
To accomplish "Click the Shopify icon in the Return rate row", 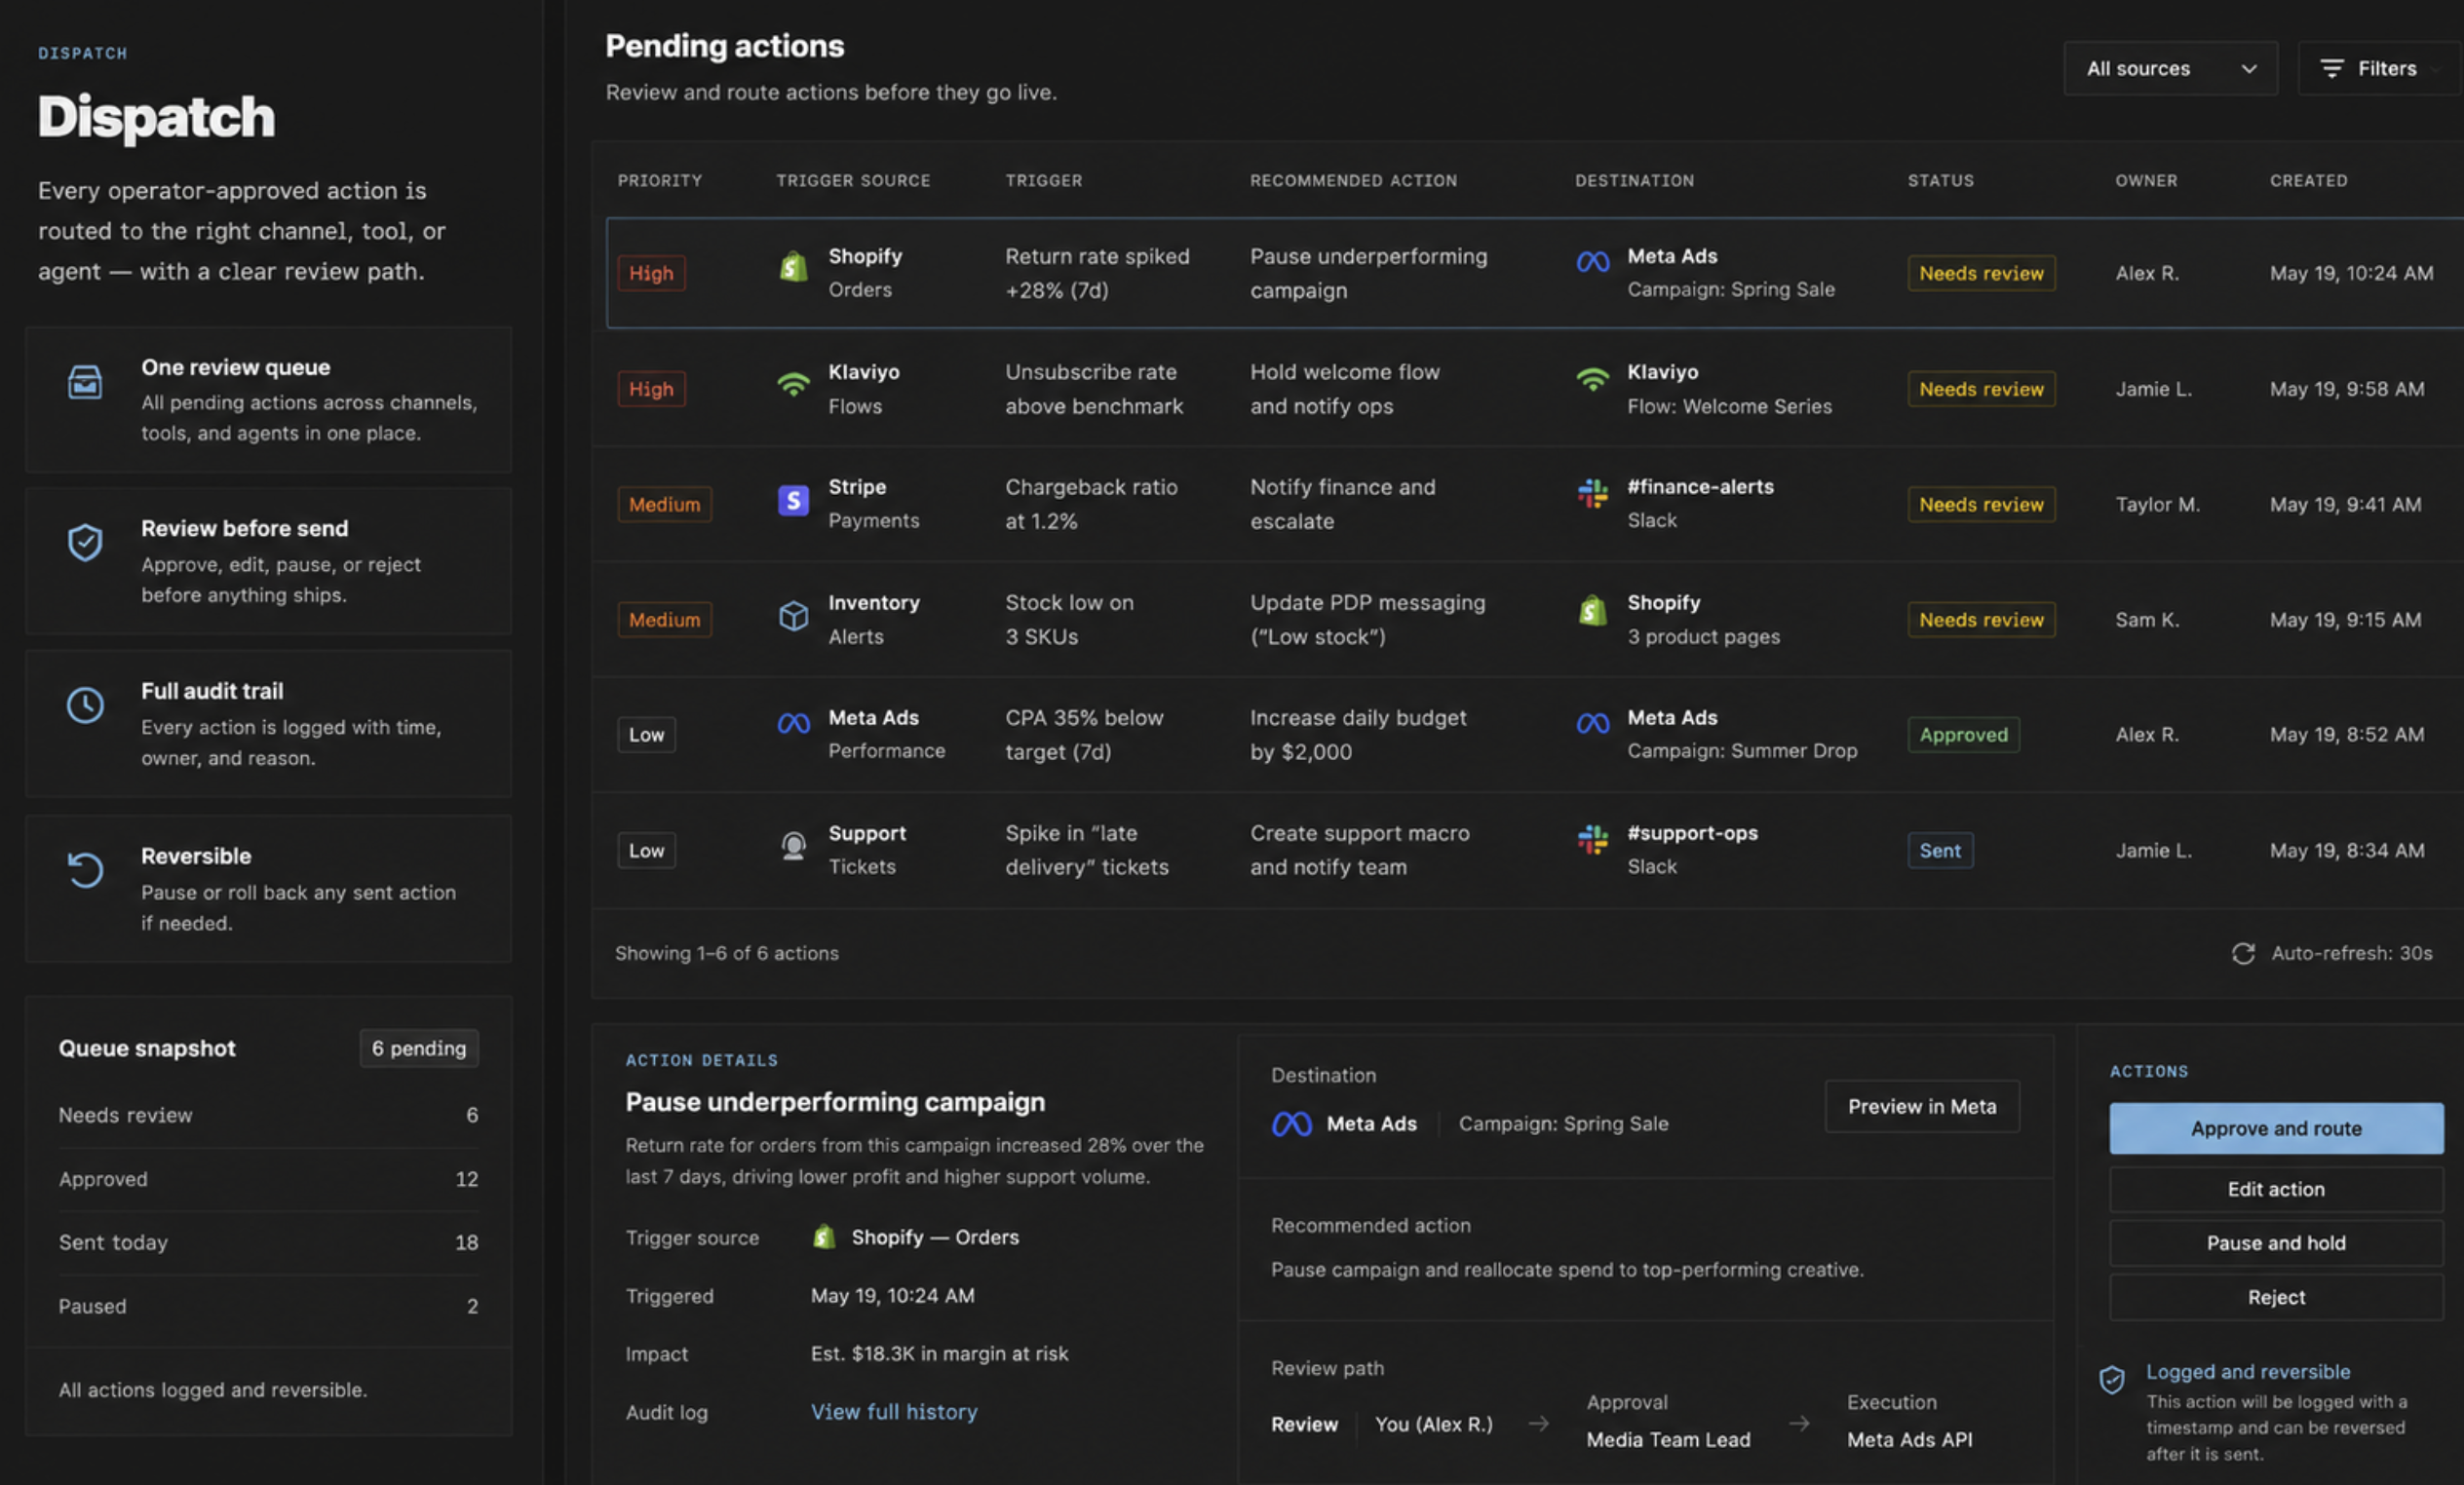I will [793, 267].
